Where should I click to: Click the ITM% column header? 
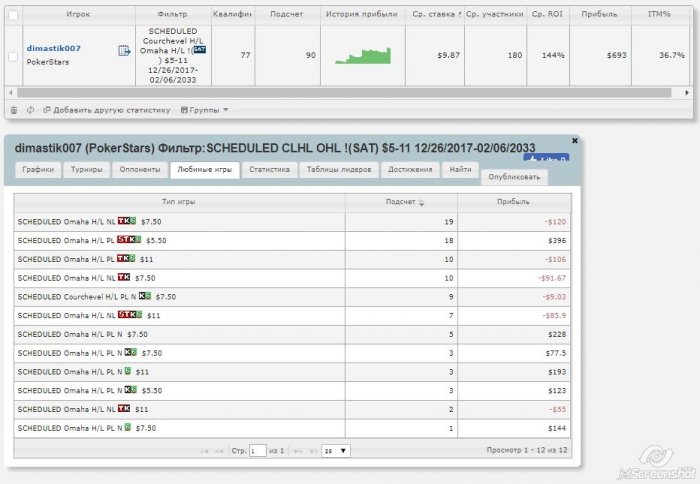tap(659, 14)
